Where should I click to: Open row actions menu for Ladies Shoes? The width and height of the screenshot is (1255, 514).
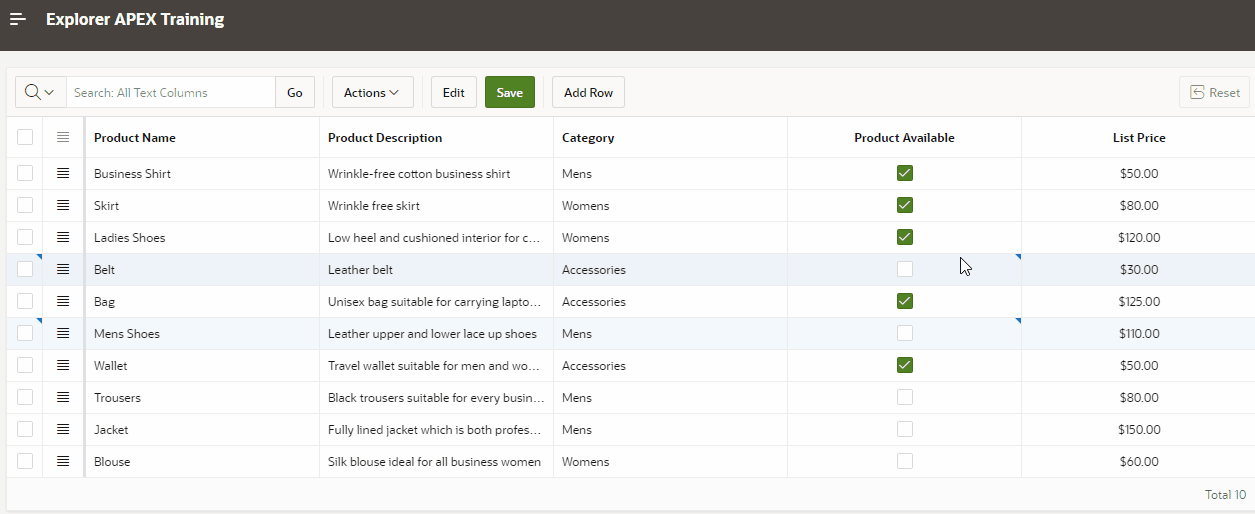[x=63, y=237]
